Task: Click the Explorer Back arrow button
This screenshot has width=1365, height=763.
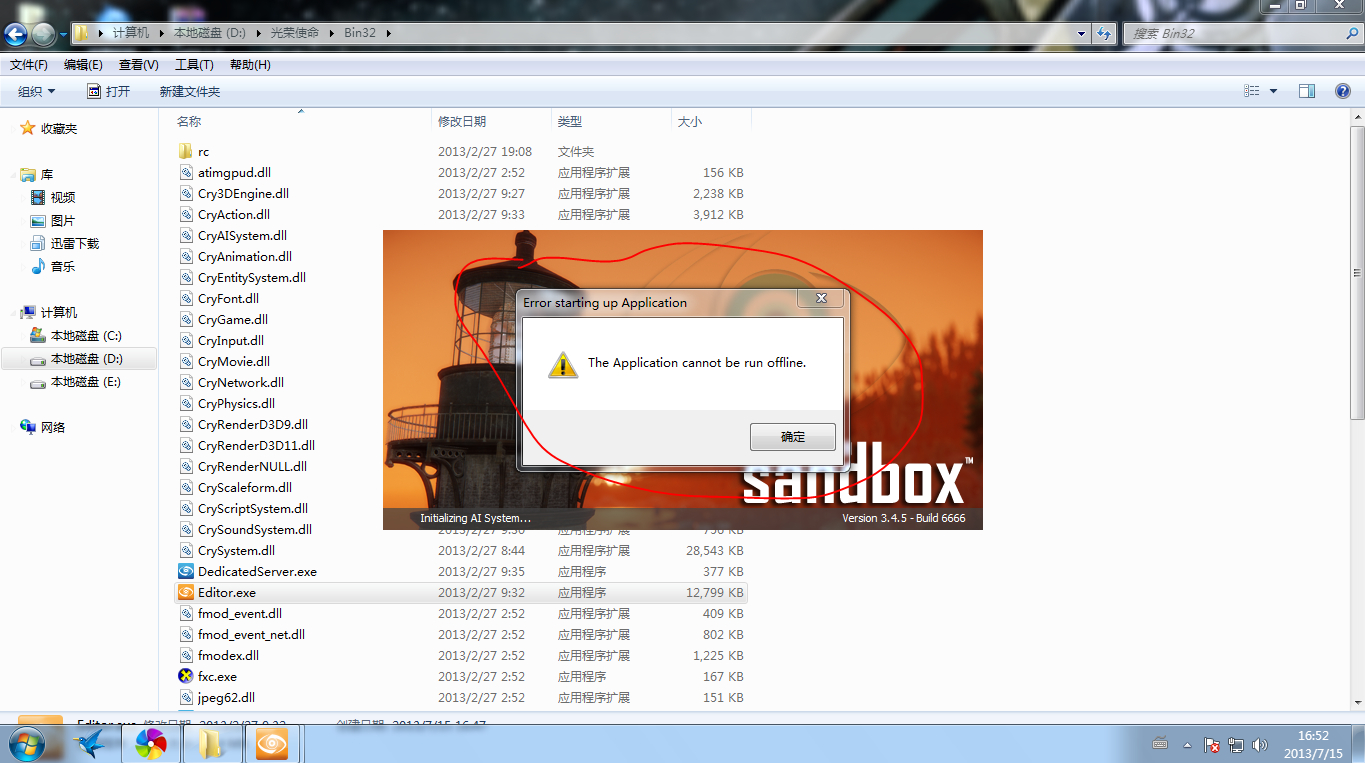Action: pyautogui.click(x=16, y=33)
